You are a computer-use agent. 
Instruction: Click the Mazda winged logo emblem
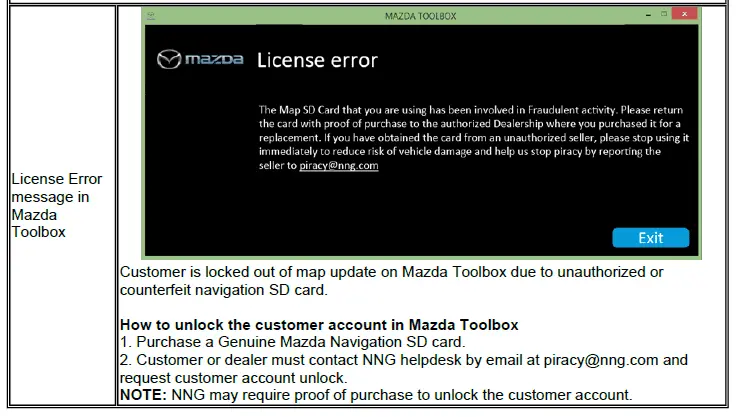[171, 61]
